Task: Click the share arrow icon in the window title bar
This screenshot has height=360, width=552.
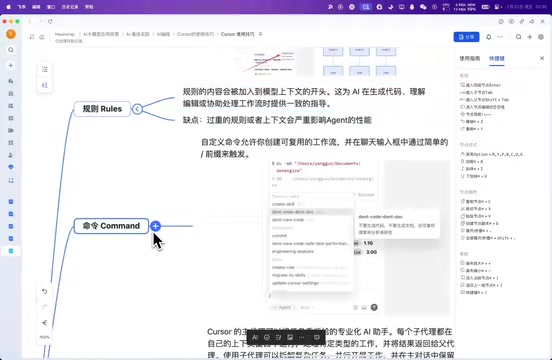Action: (532, 21)
